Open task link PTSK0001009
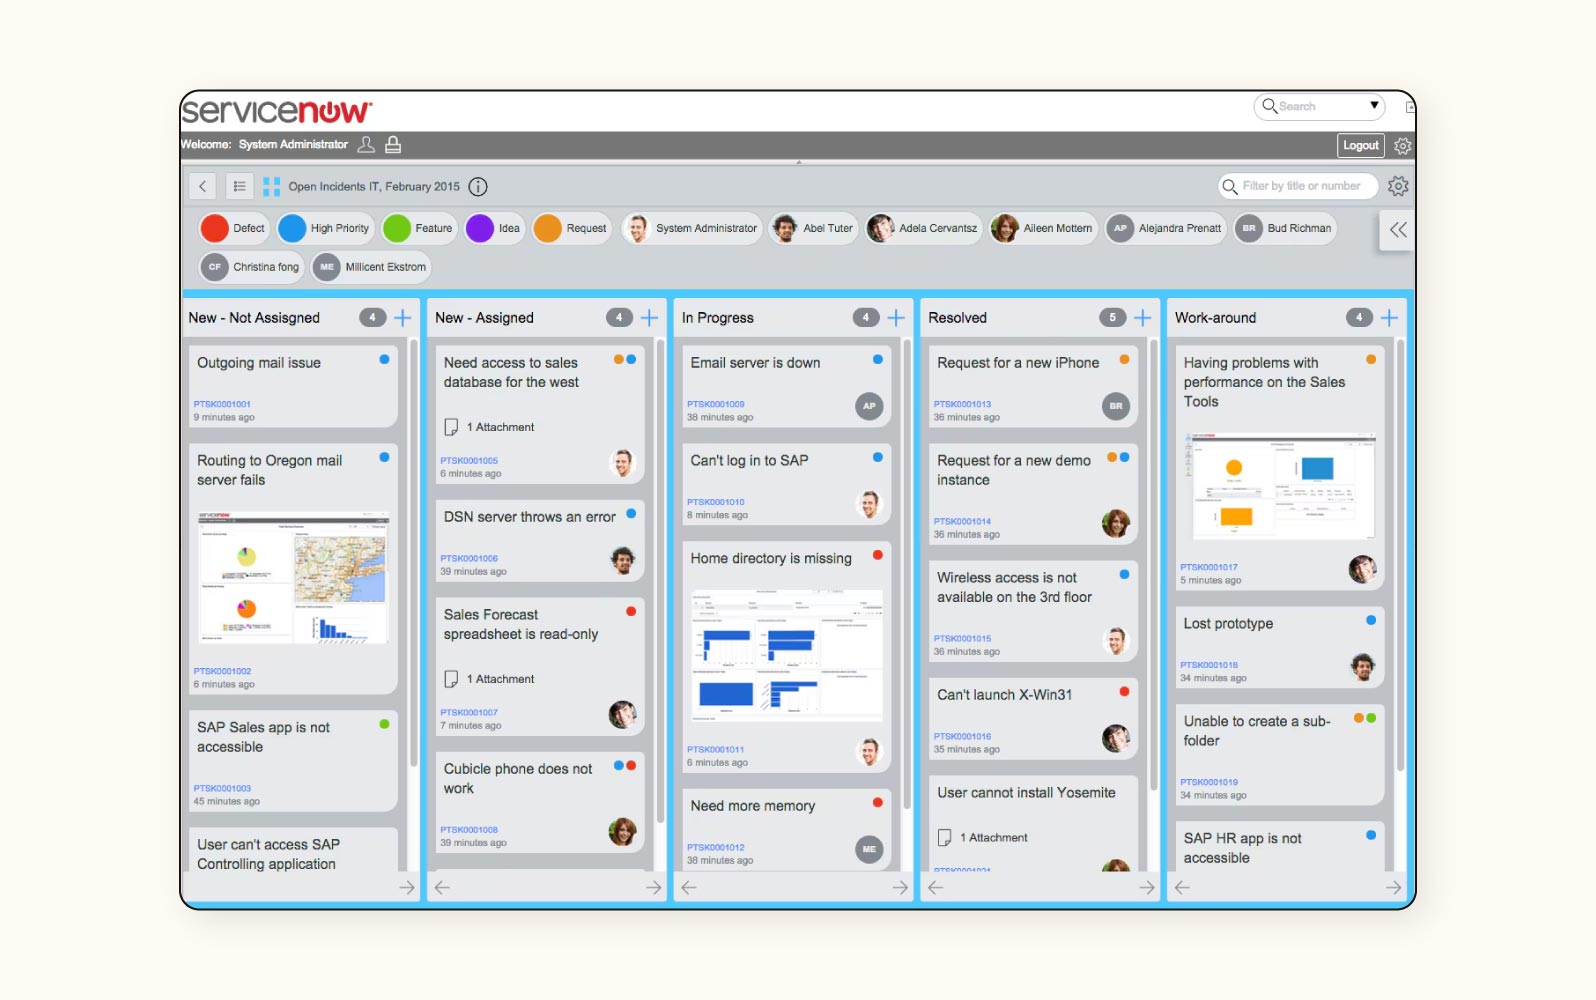1596x1000 pixels. tap(715, 404)
